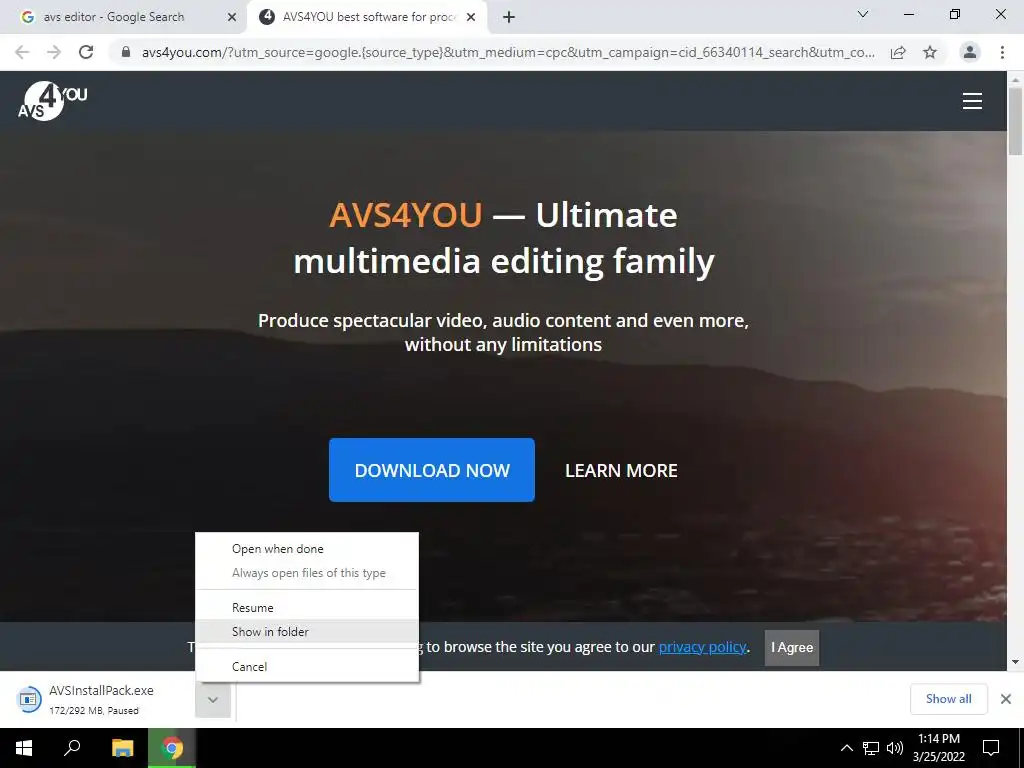This screenshot has height=768, width=1024.
Task: Open the hamburger menu on the site
Action: [x=972, y=101]
